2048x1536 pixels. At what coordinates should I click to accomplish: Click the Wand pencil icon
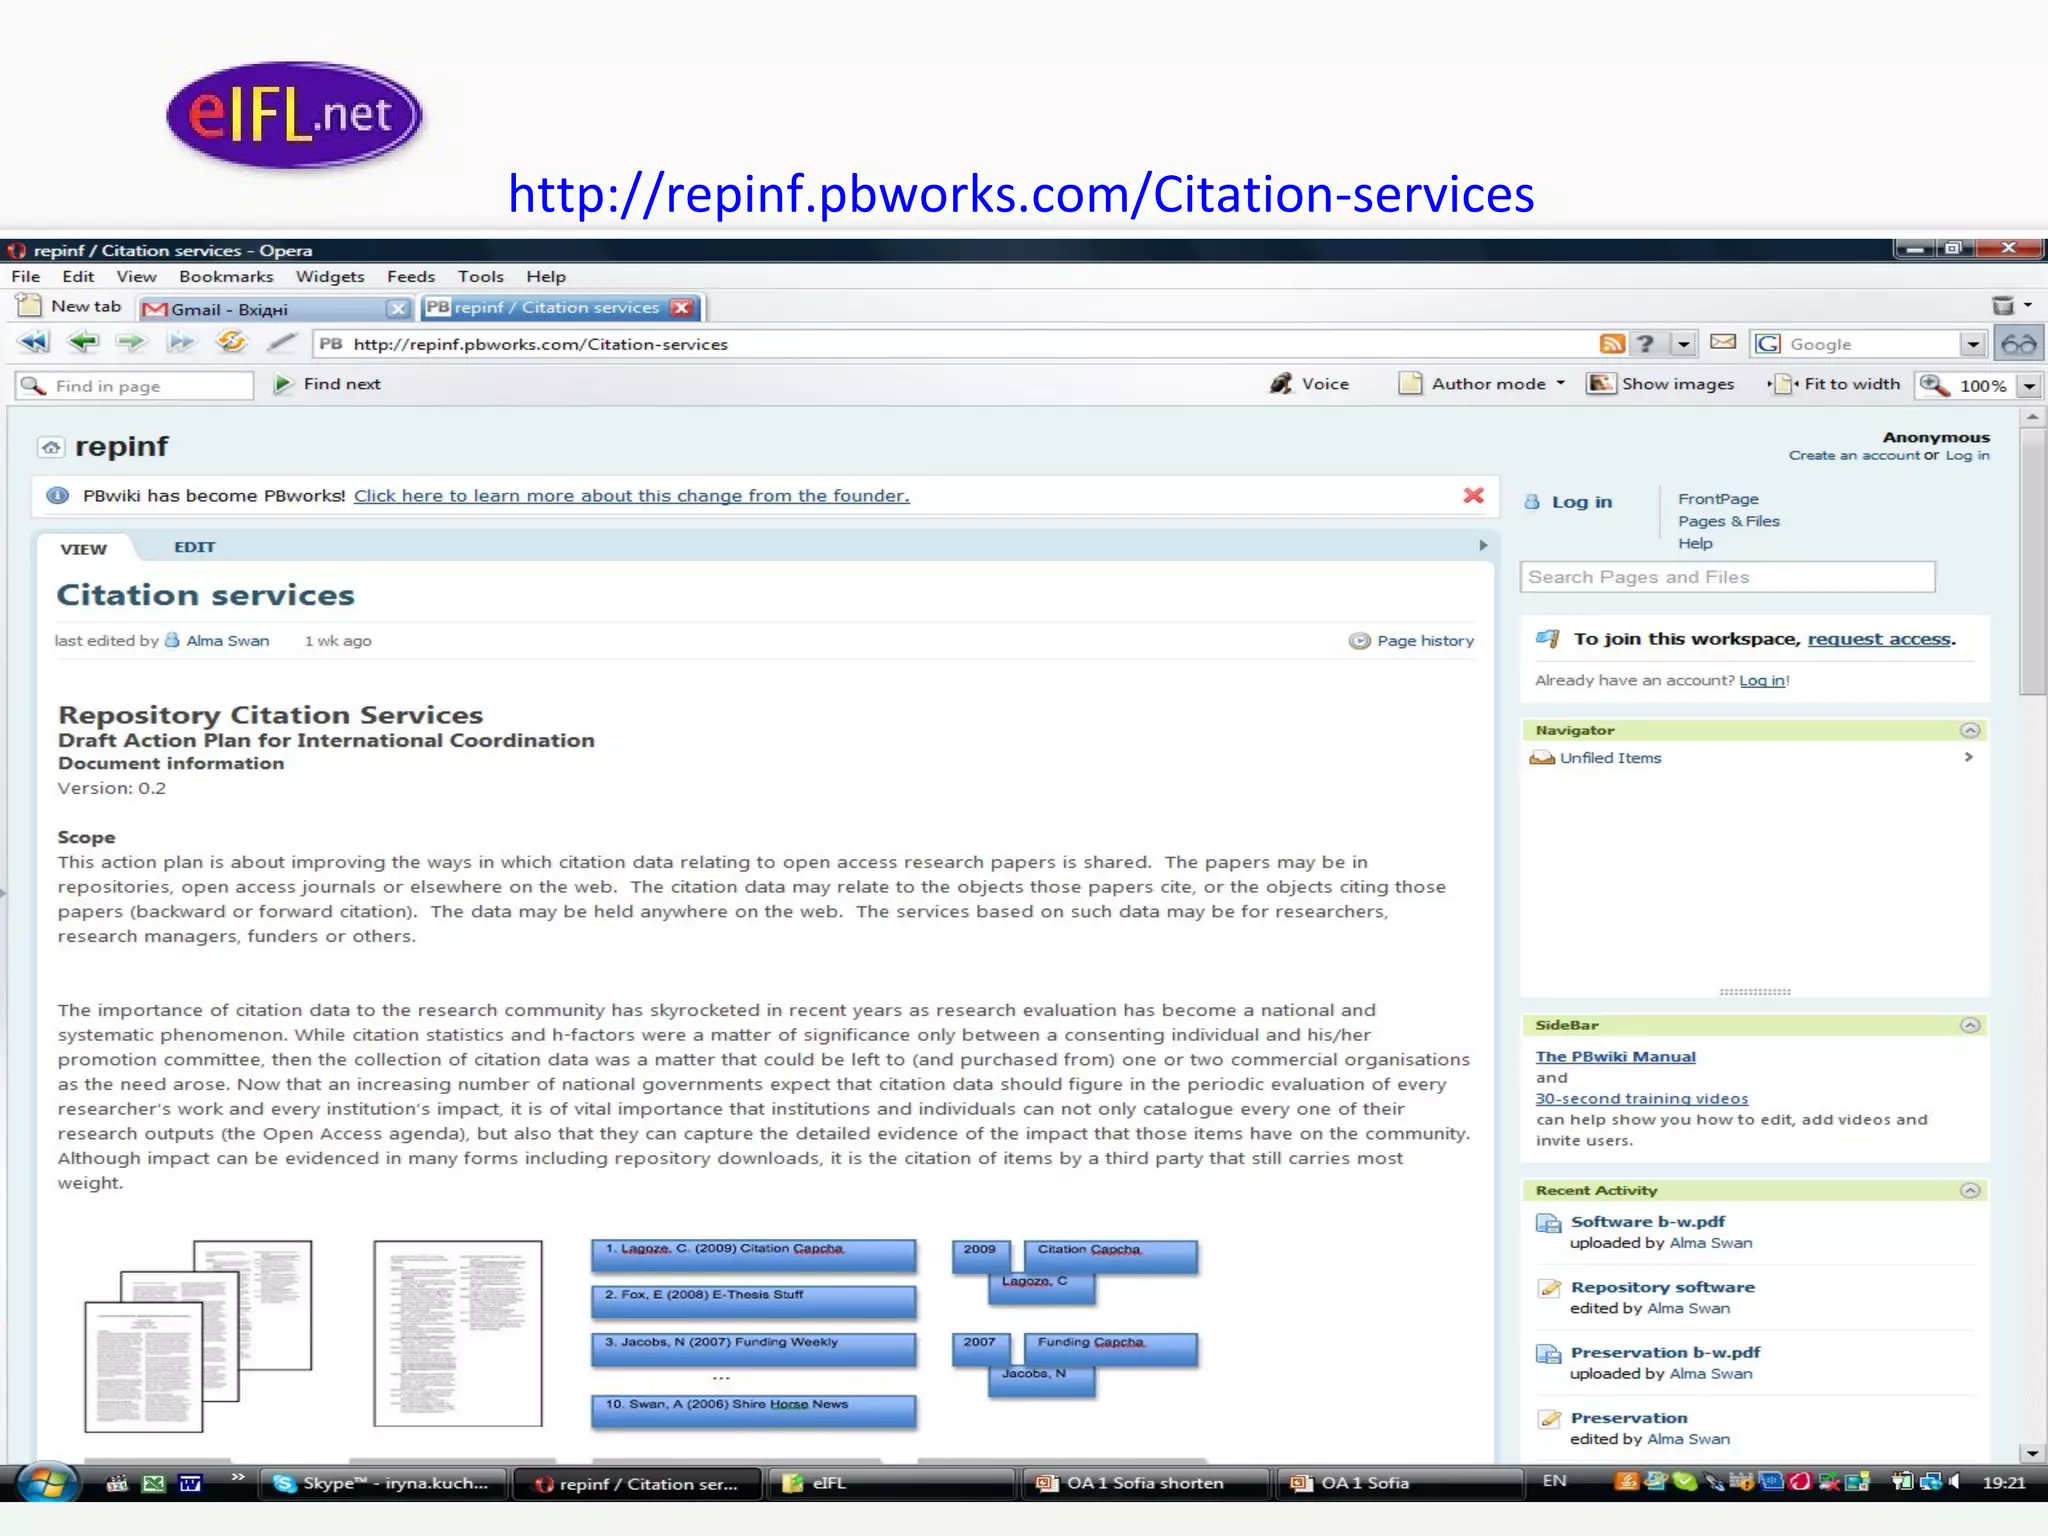pos(282,343)
